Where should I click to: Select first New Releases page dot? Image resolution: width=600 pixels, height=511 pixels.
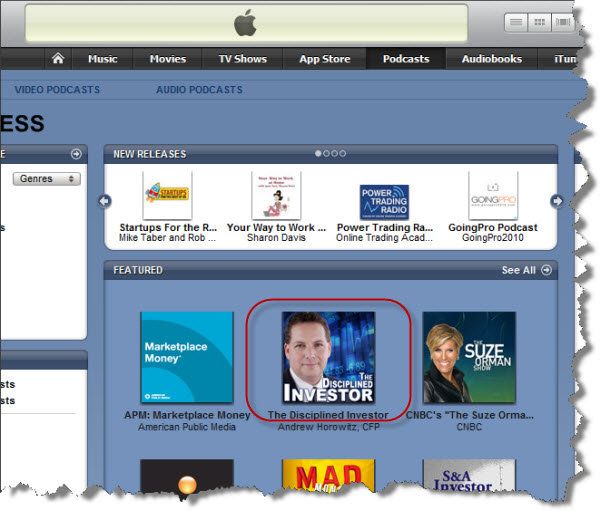coord(318,153)
